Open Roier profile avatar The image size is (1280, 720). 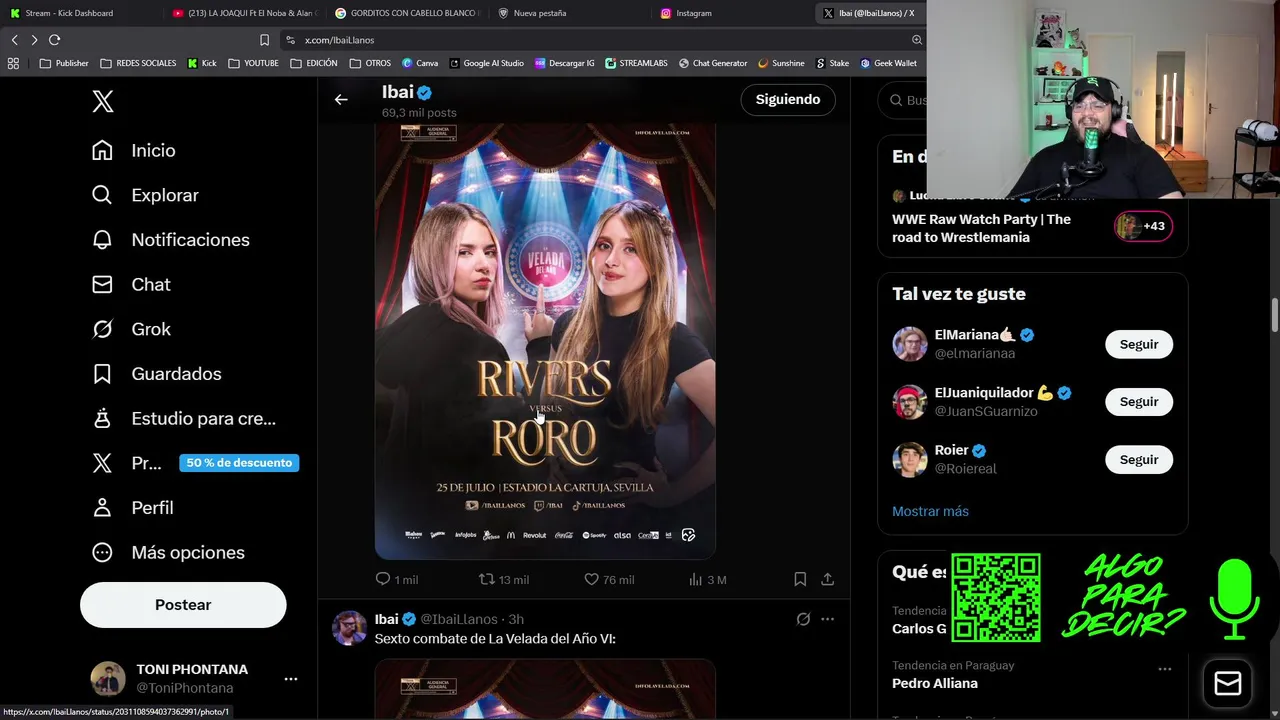(x=910, y=460)
